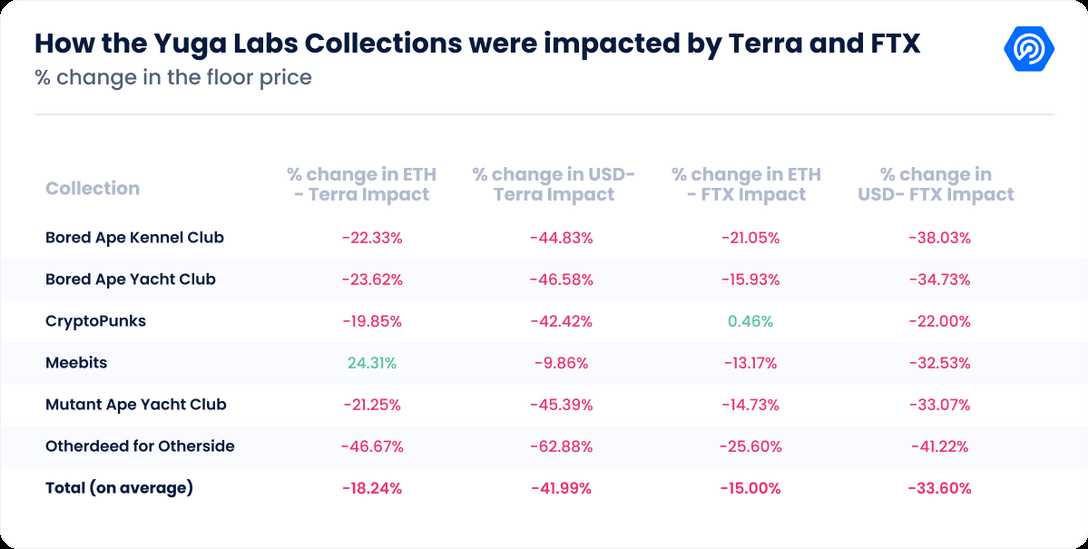Screen dimensions: 1088x549
Task: Click the green 0.46% CryptoPunks value
Action: (x=751, y=321)
